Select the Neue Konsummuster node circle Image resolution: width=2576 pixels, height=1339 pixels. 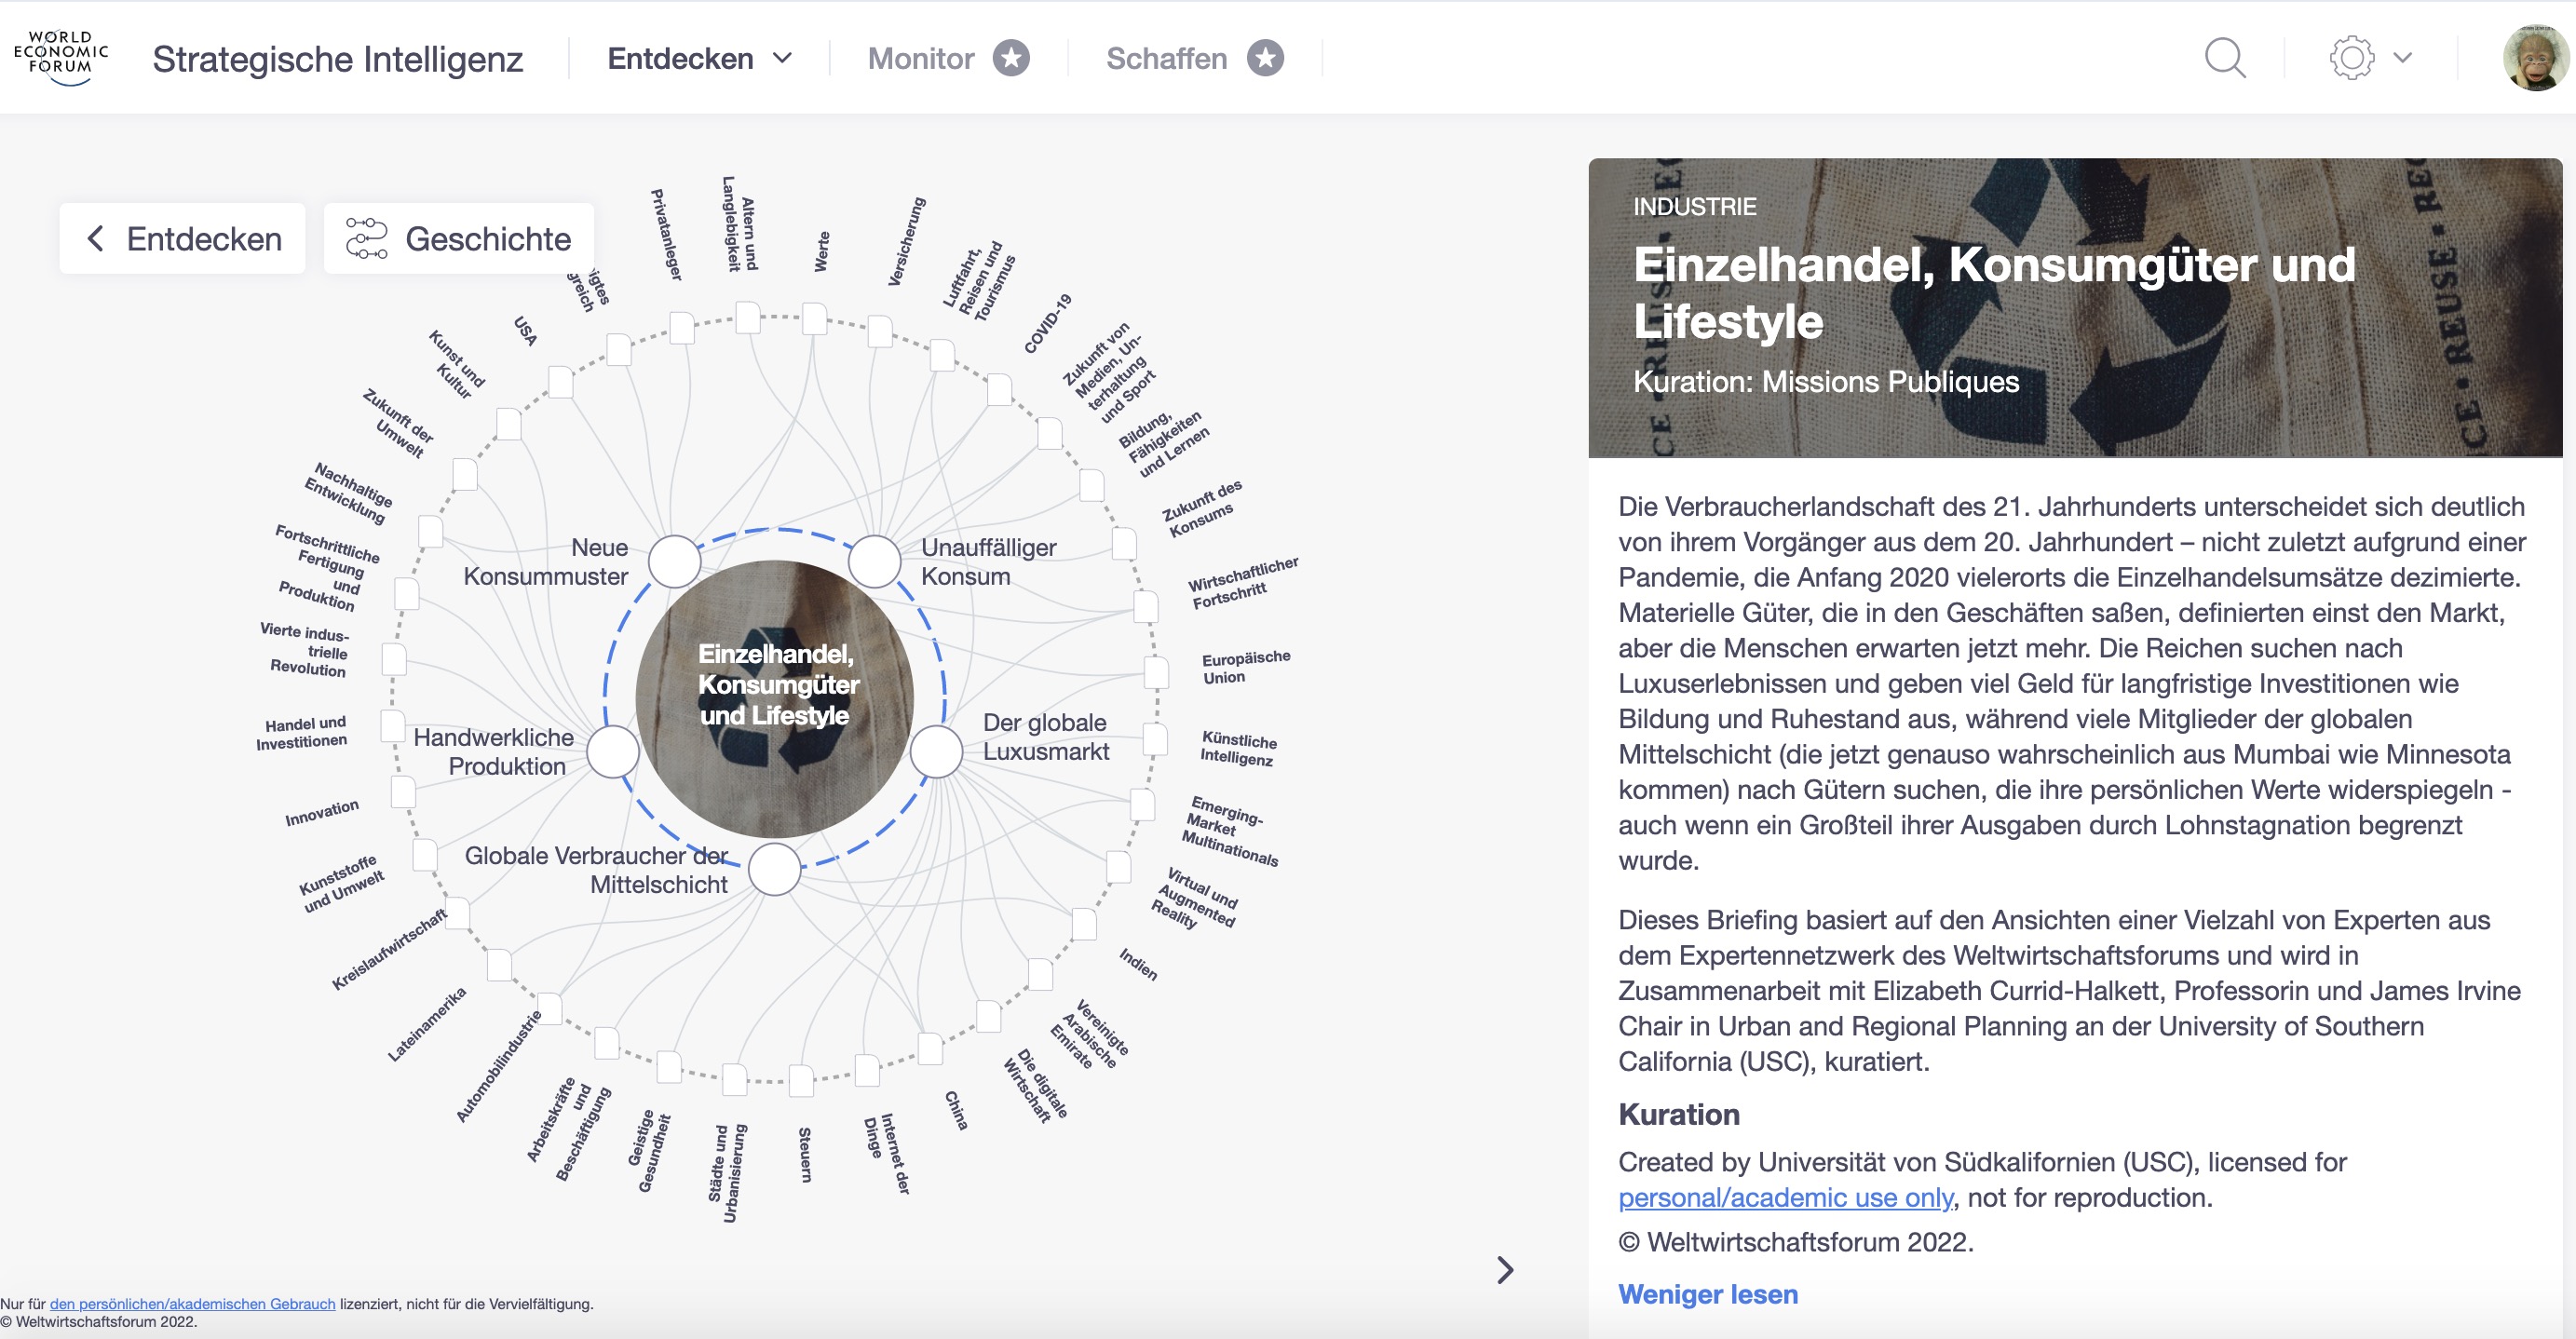coord(675,561)
